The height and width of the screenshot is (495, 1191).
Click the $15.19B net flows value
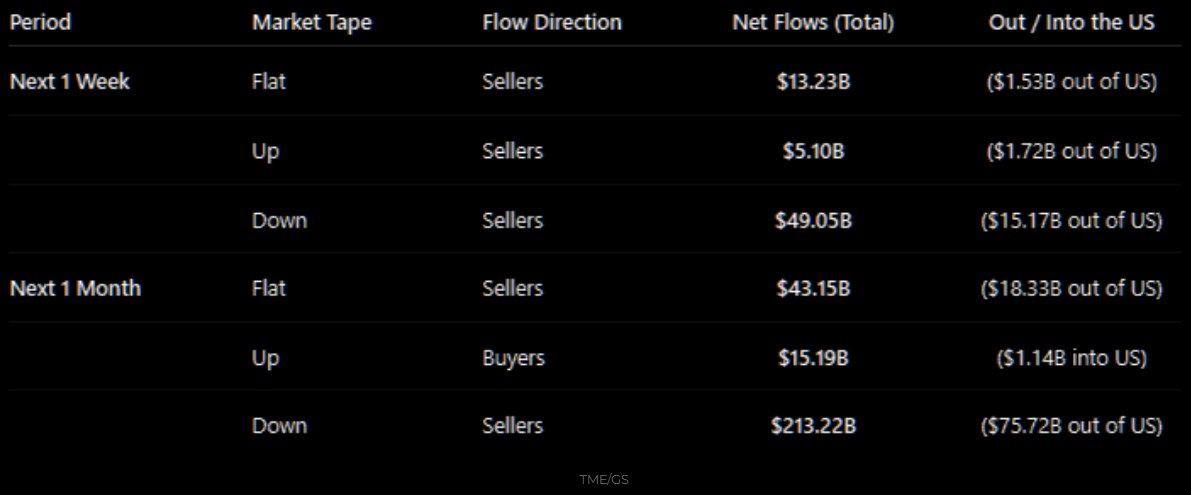(813, 357)
